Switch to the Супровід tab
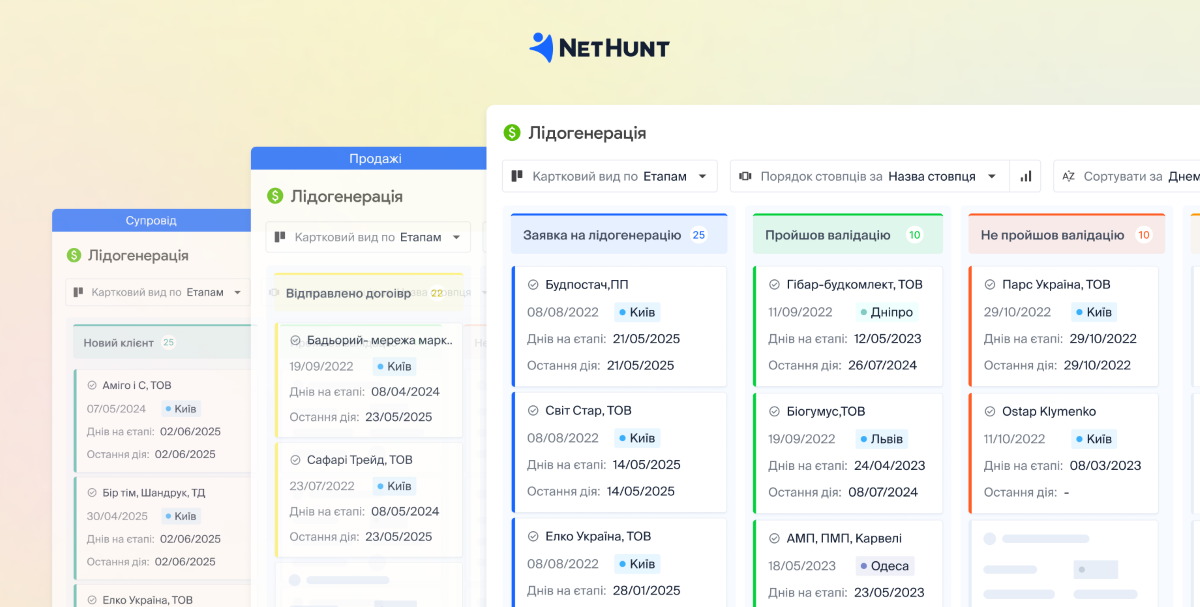 [151, 220]
